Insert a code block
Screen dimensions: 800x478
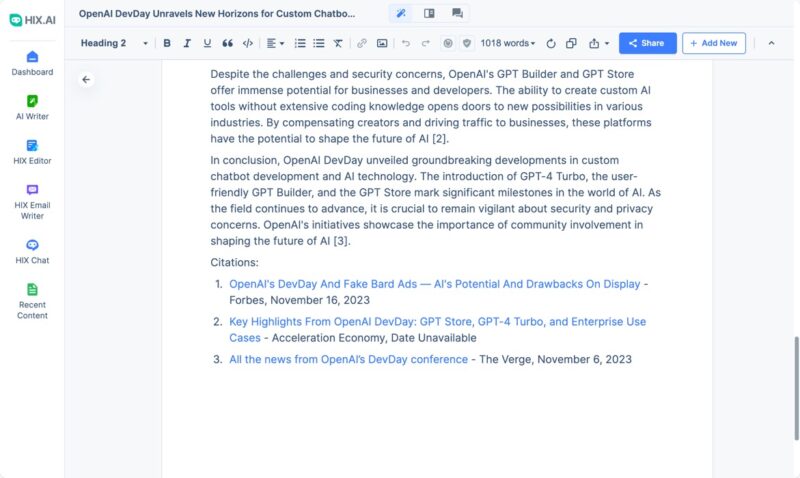coord(247,43)
